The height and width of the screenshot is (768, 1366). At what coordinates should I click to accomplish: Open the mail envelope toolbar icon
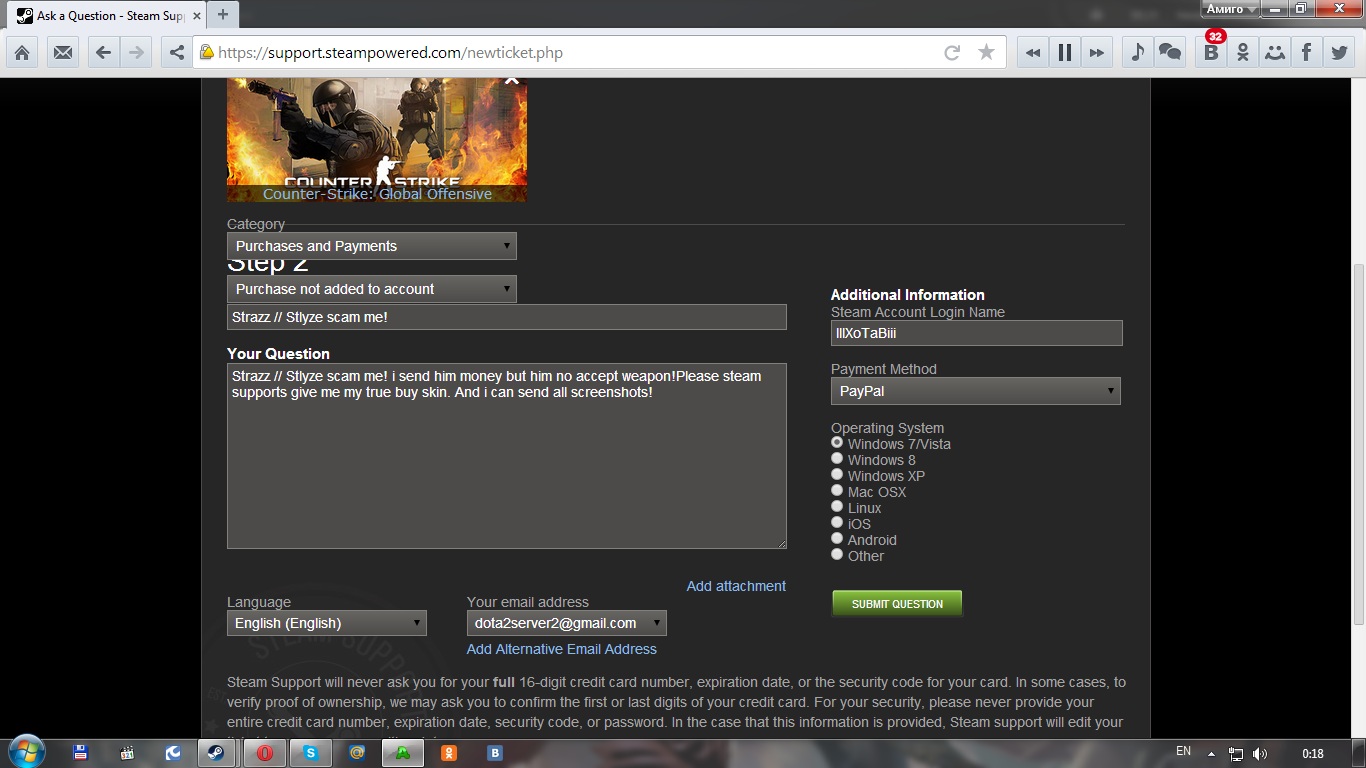point(63,53)
